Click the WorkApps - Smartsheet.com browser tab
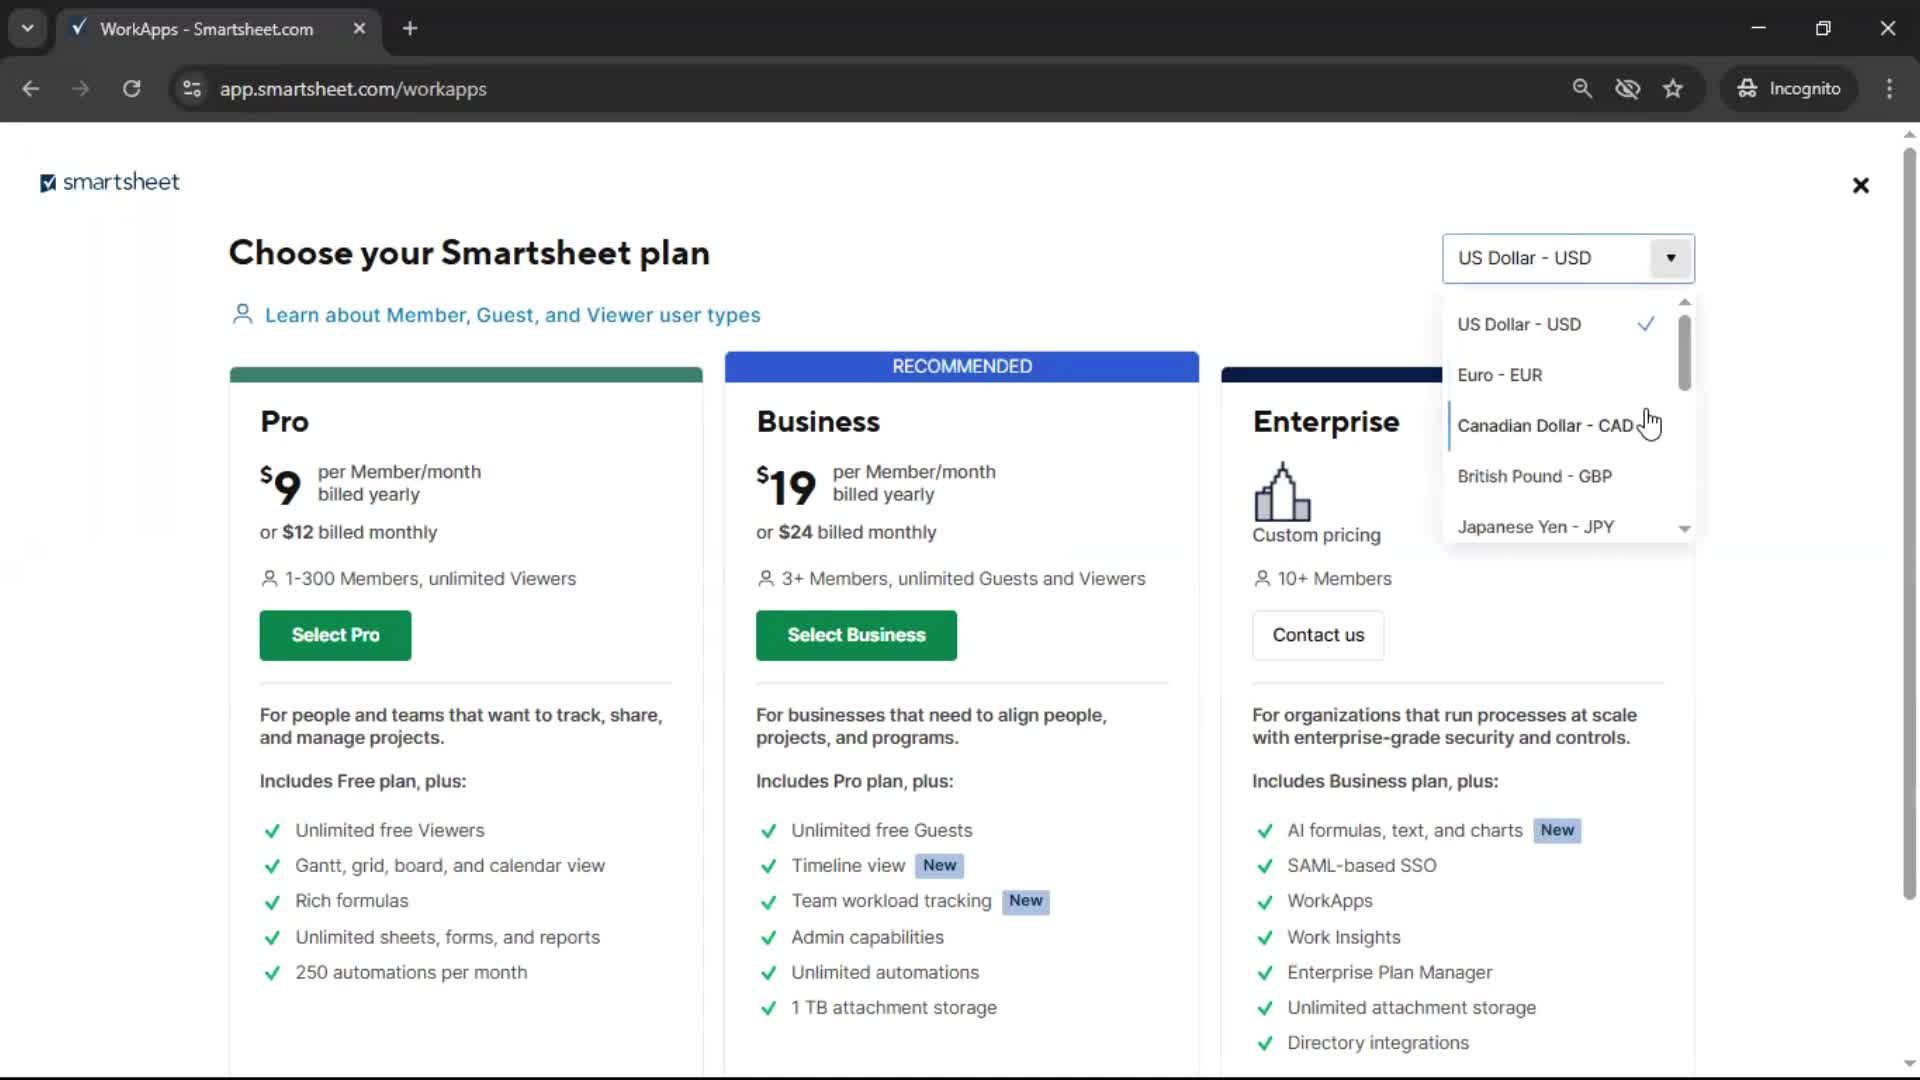The image size is (1920, 1080). point(205,29)
